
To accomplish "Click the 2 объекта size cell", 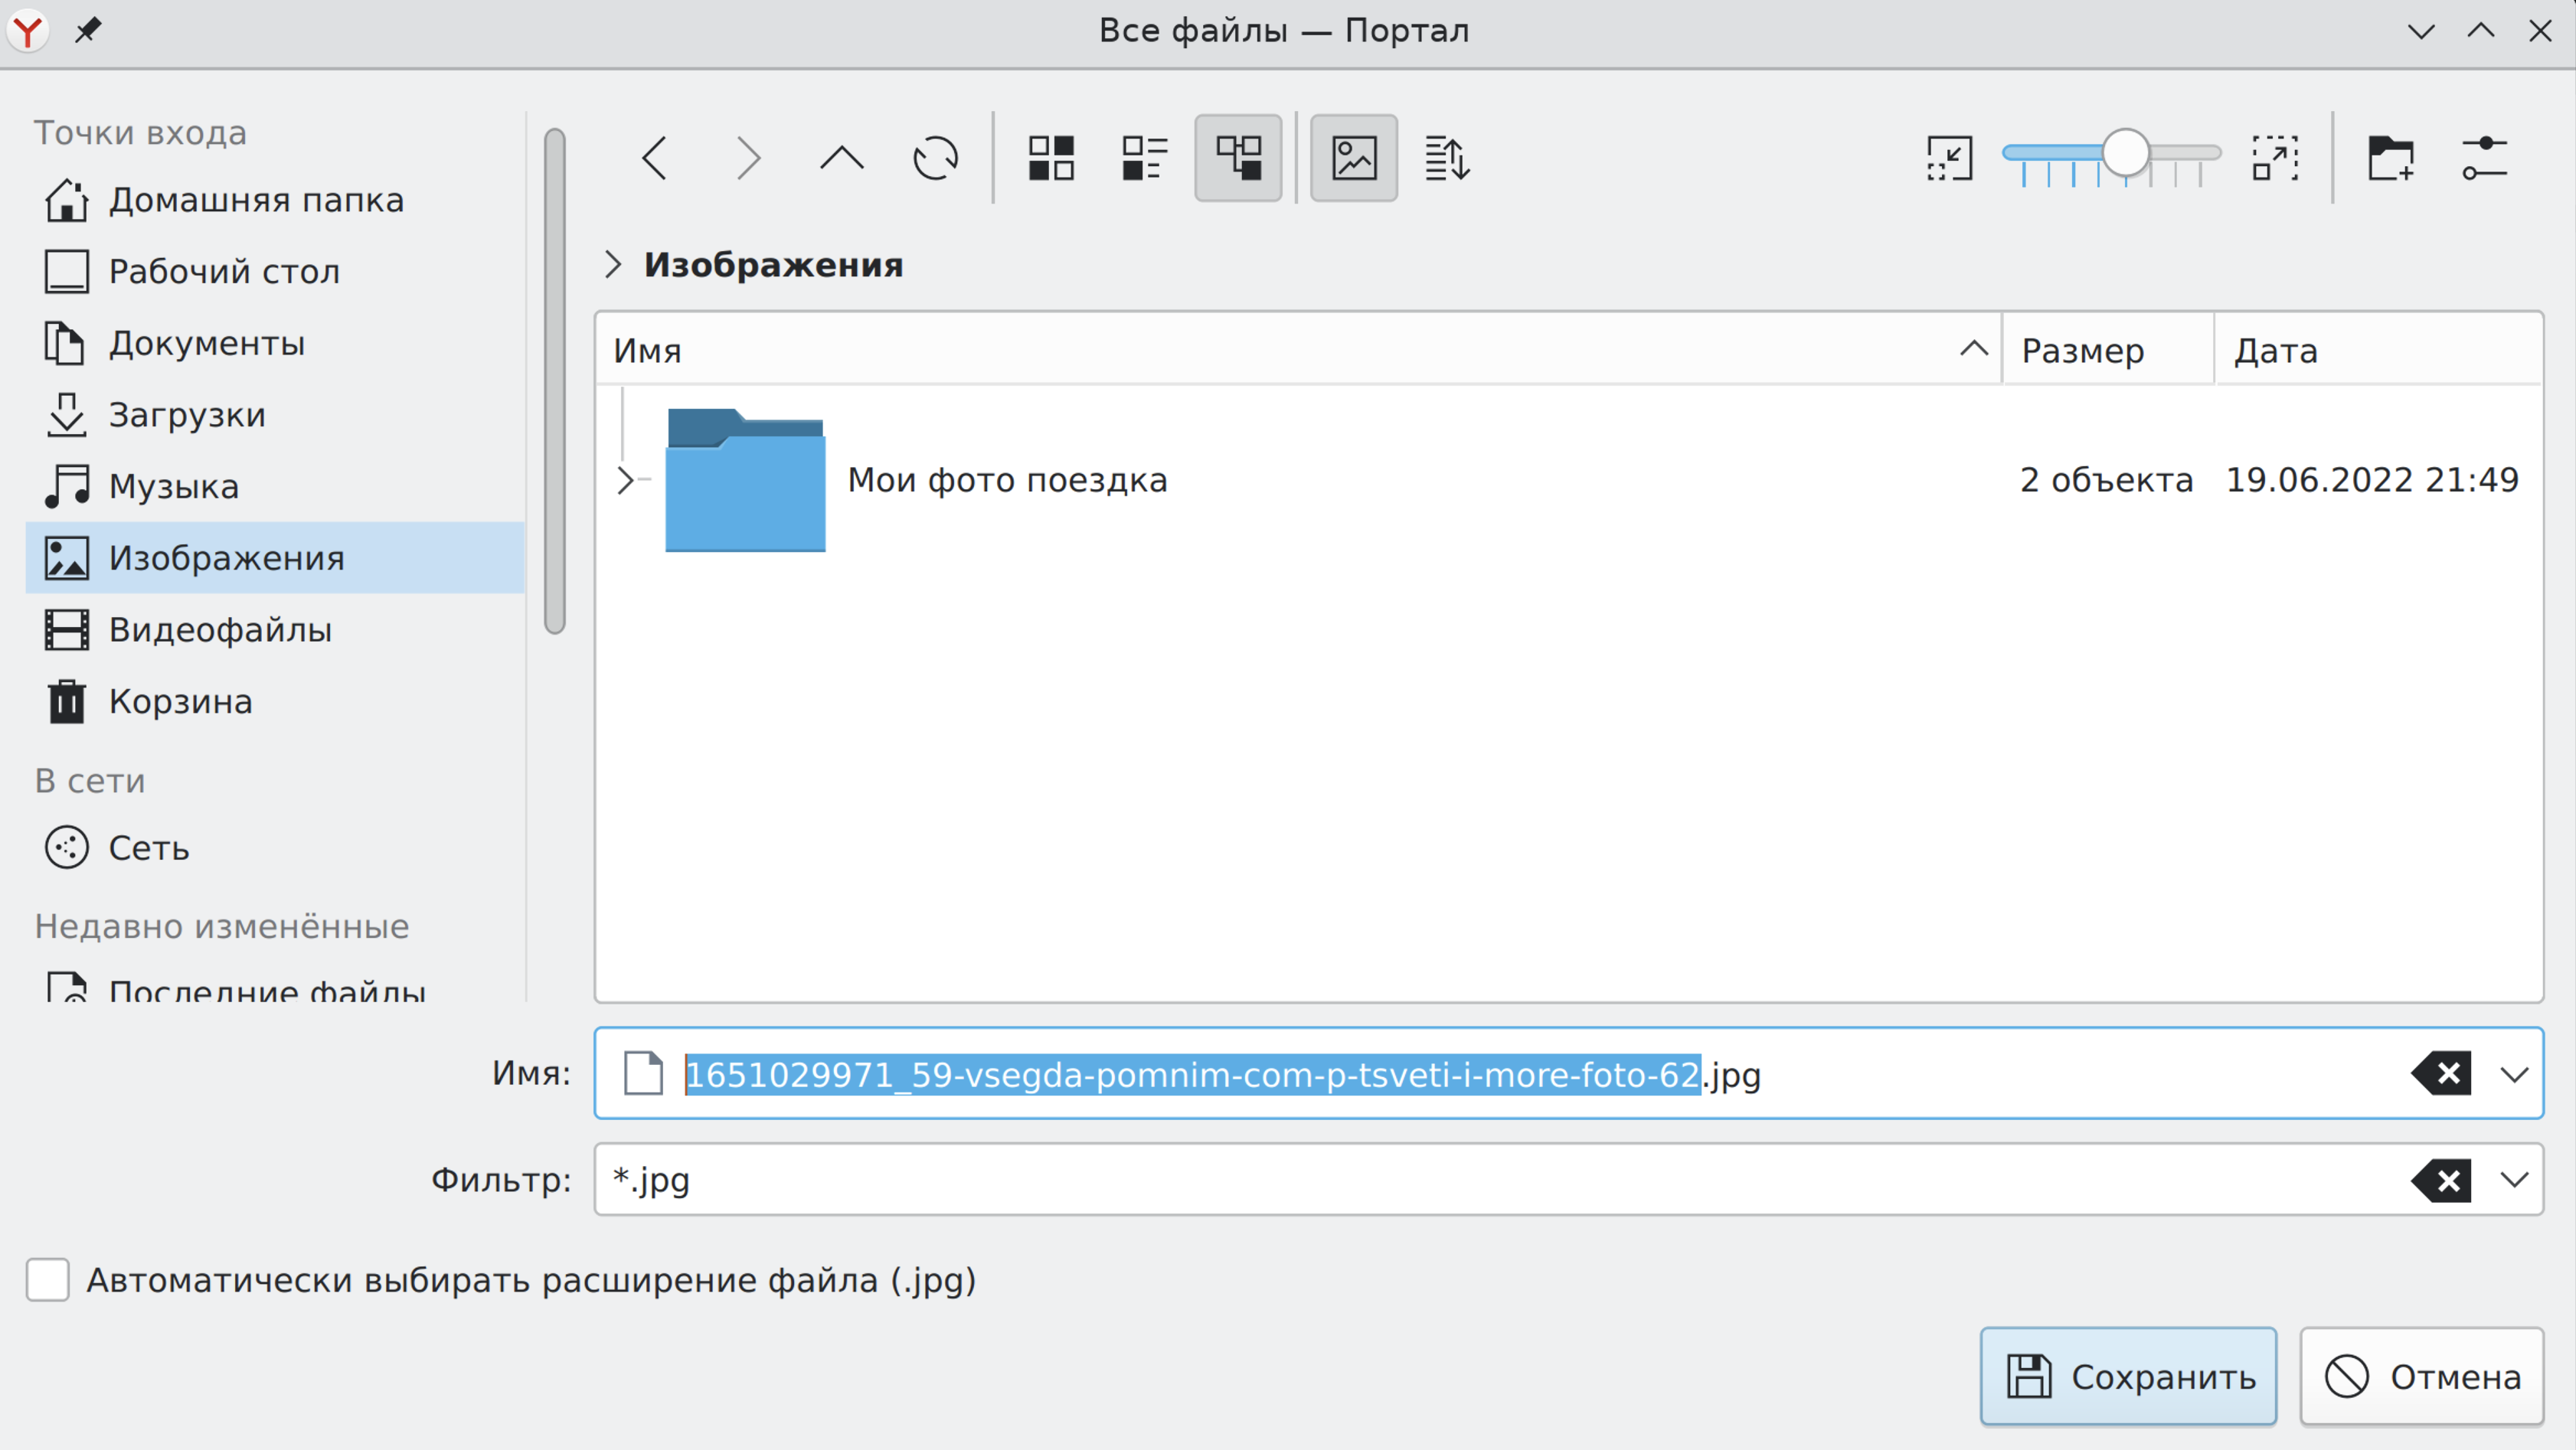I will (x=2106, y=480).
